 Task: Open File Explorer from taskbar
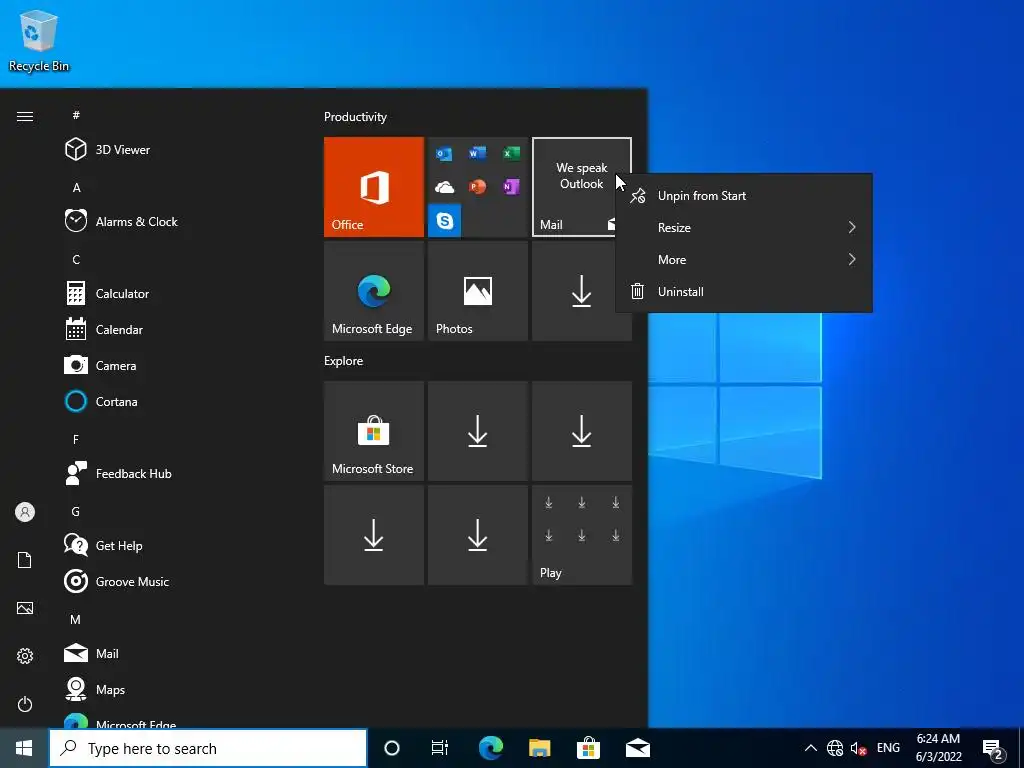[x=539, y=748]
